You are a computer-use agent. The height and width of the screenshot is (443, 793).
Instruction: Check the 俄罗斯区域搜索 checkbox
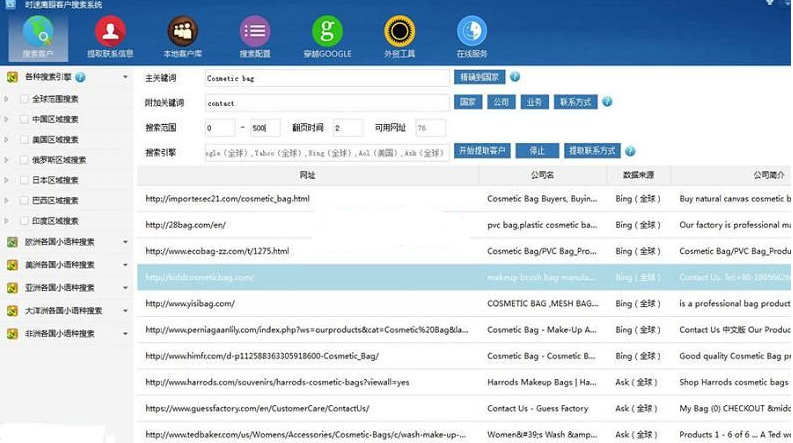click(24, 160)
